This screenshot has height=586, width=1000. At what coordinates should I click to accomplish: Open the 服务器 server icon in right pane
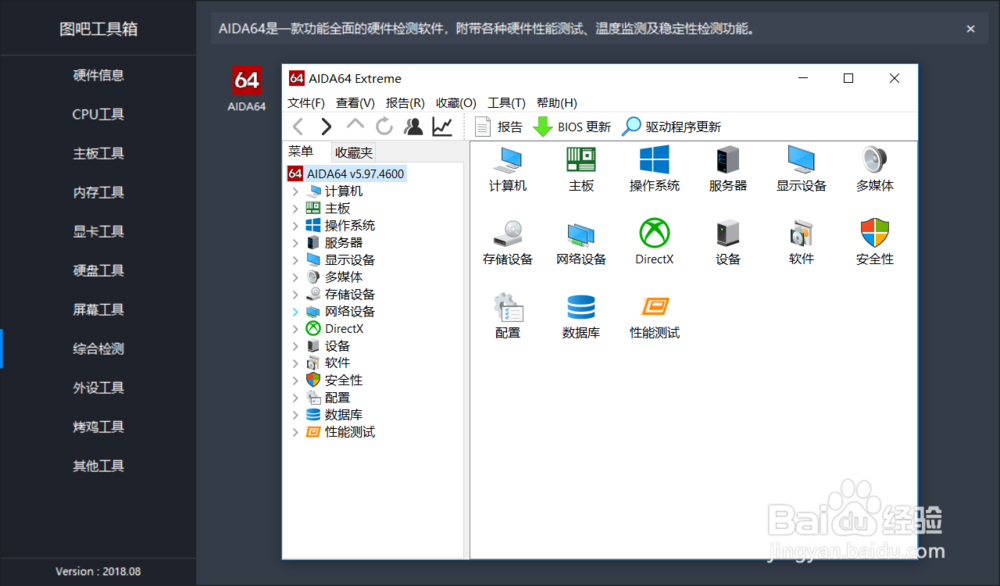click(x=728, y=169)
